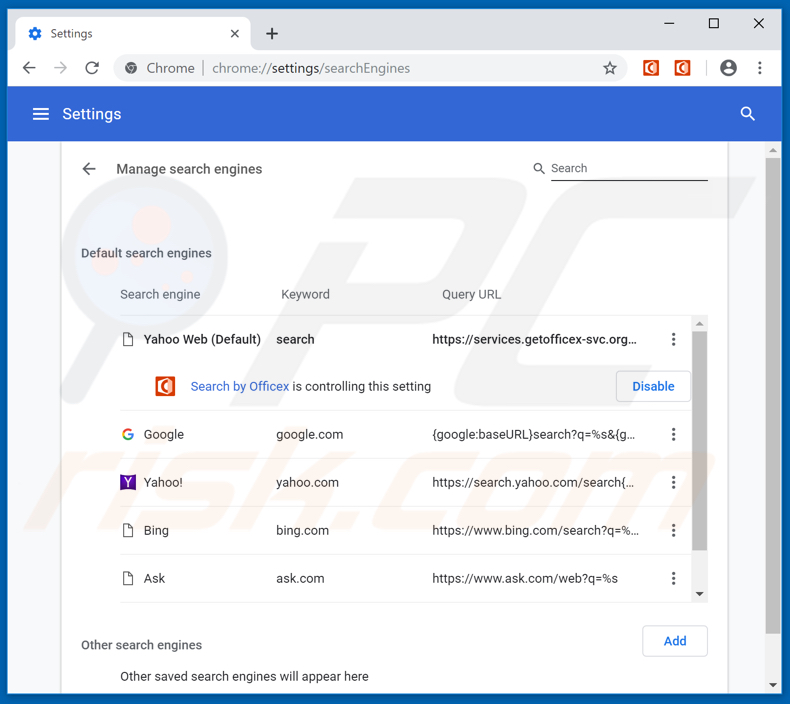Select the google.com keyword text
Image resolution: width=790 pixels, height=704 pixels.
(x=309, y=434)
